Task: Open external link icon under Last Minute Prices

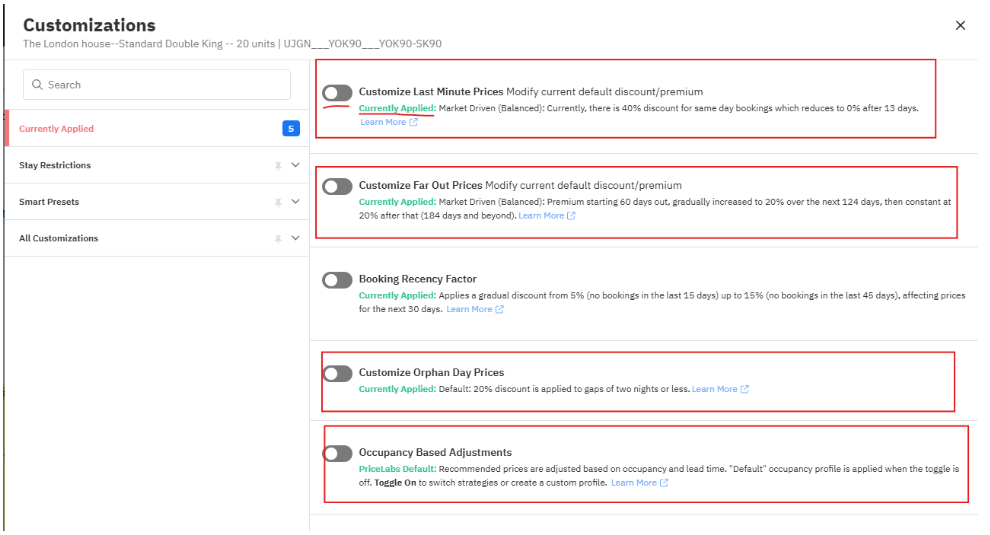Action: (413, 123)
